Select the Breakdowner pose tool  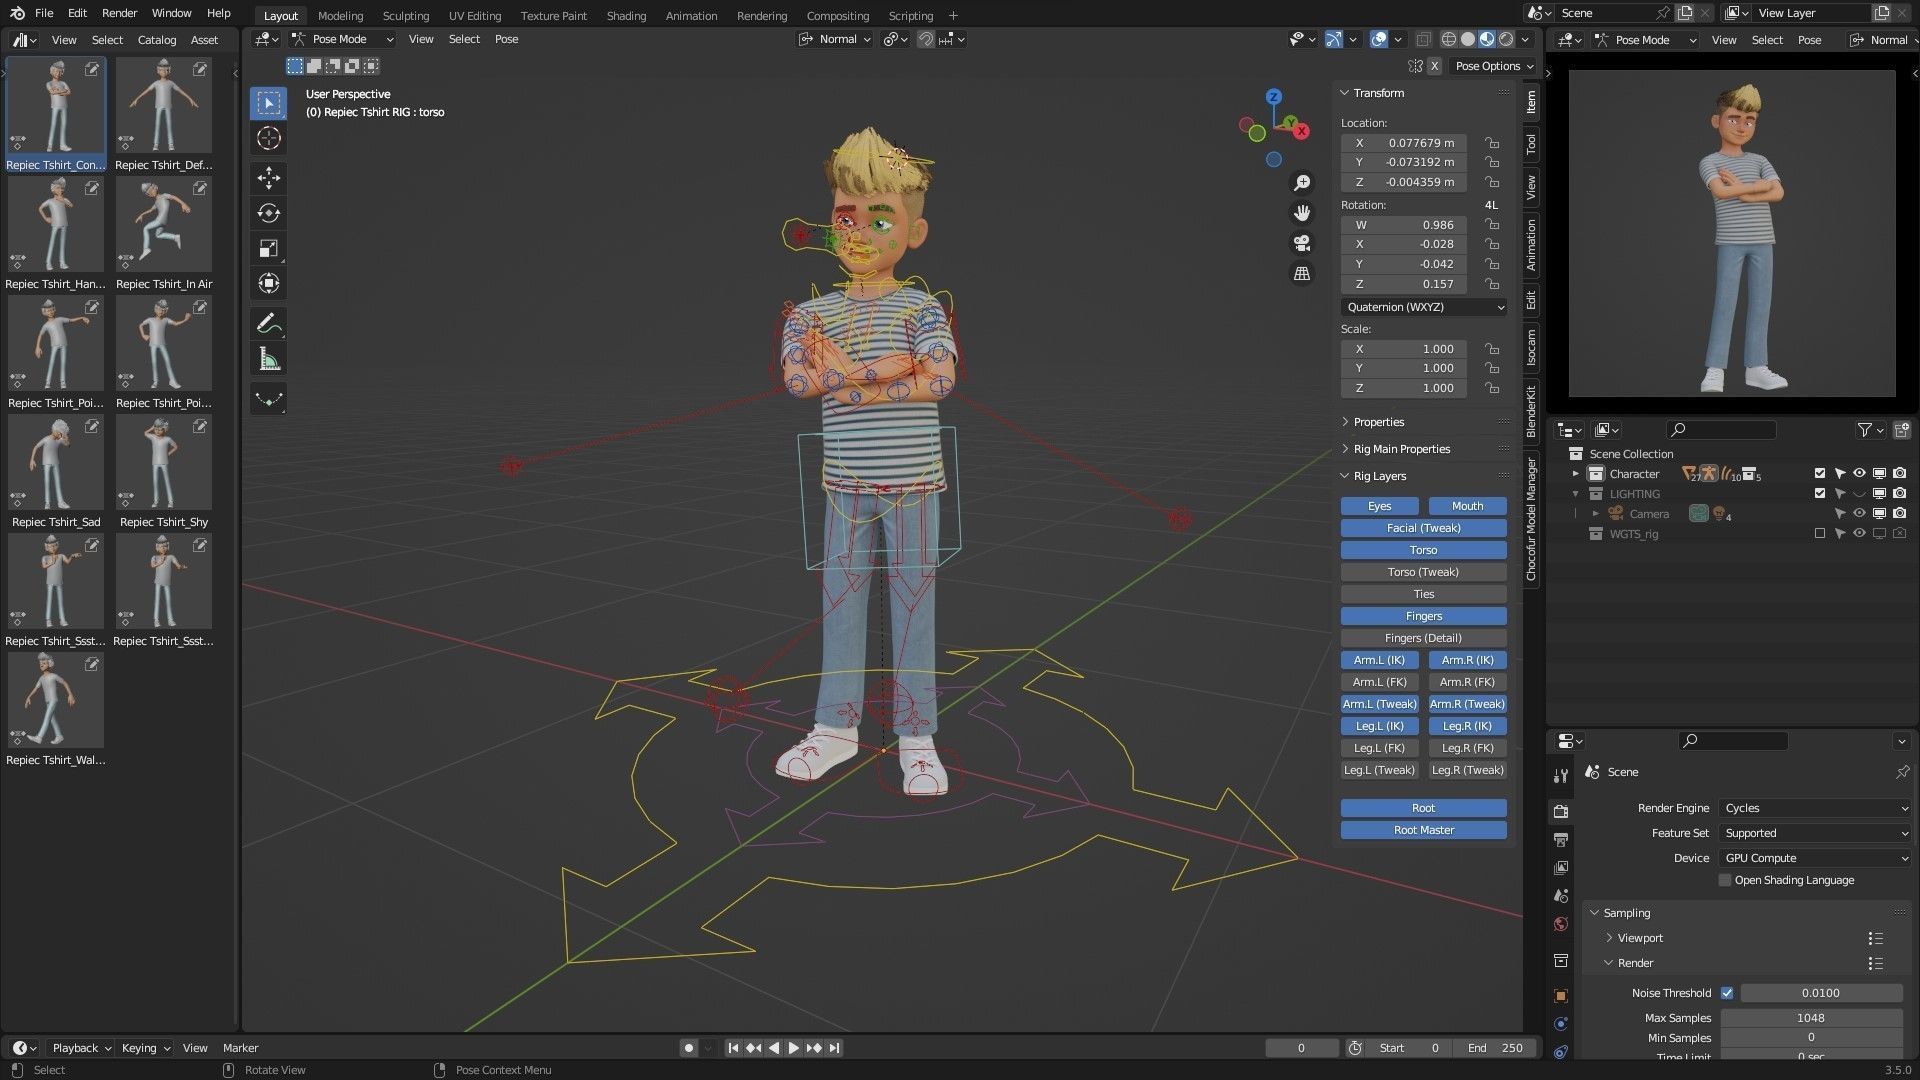point(268,399)
